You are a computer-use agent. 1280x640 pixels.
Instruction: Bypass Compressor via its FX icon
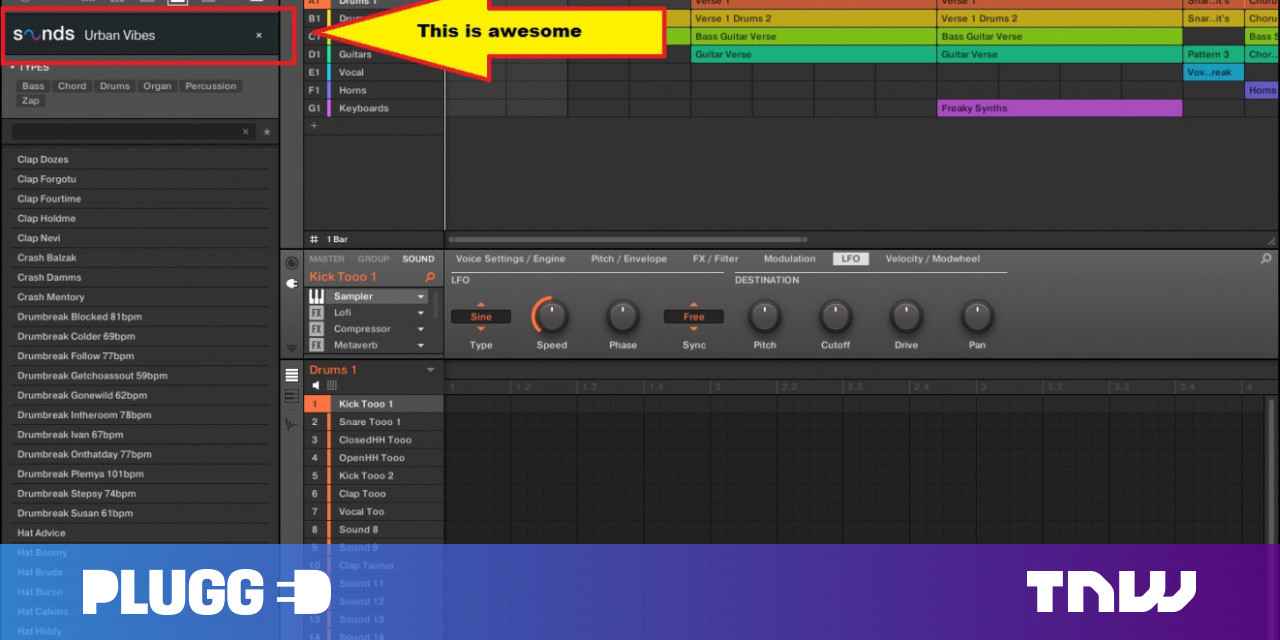[316, 329]
